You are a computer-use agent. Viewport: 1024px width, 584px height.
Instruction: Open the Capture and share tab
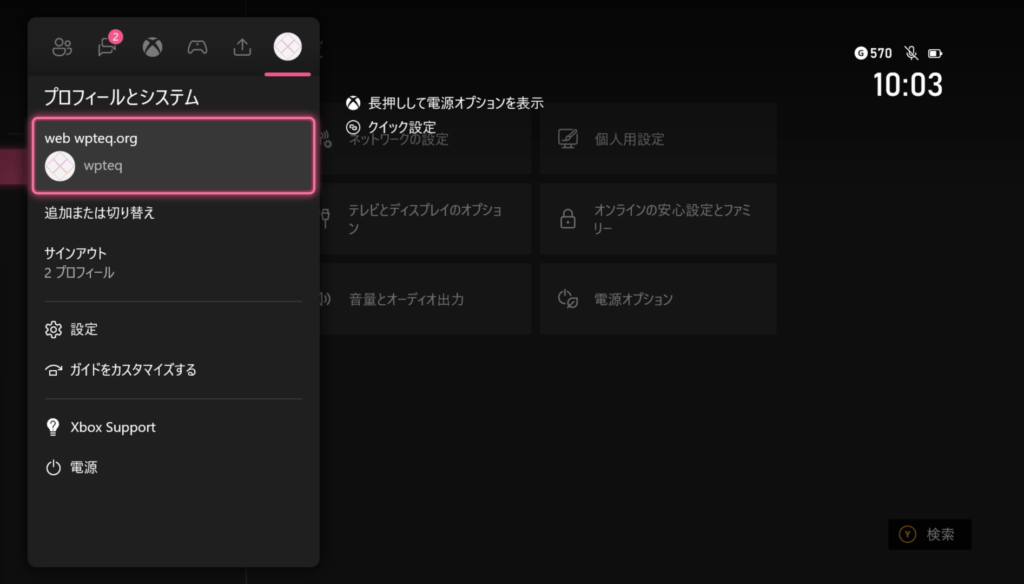(242, 47)
